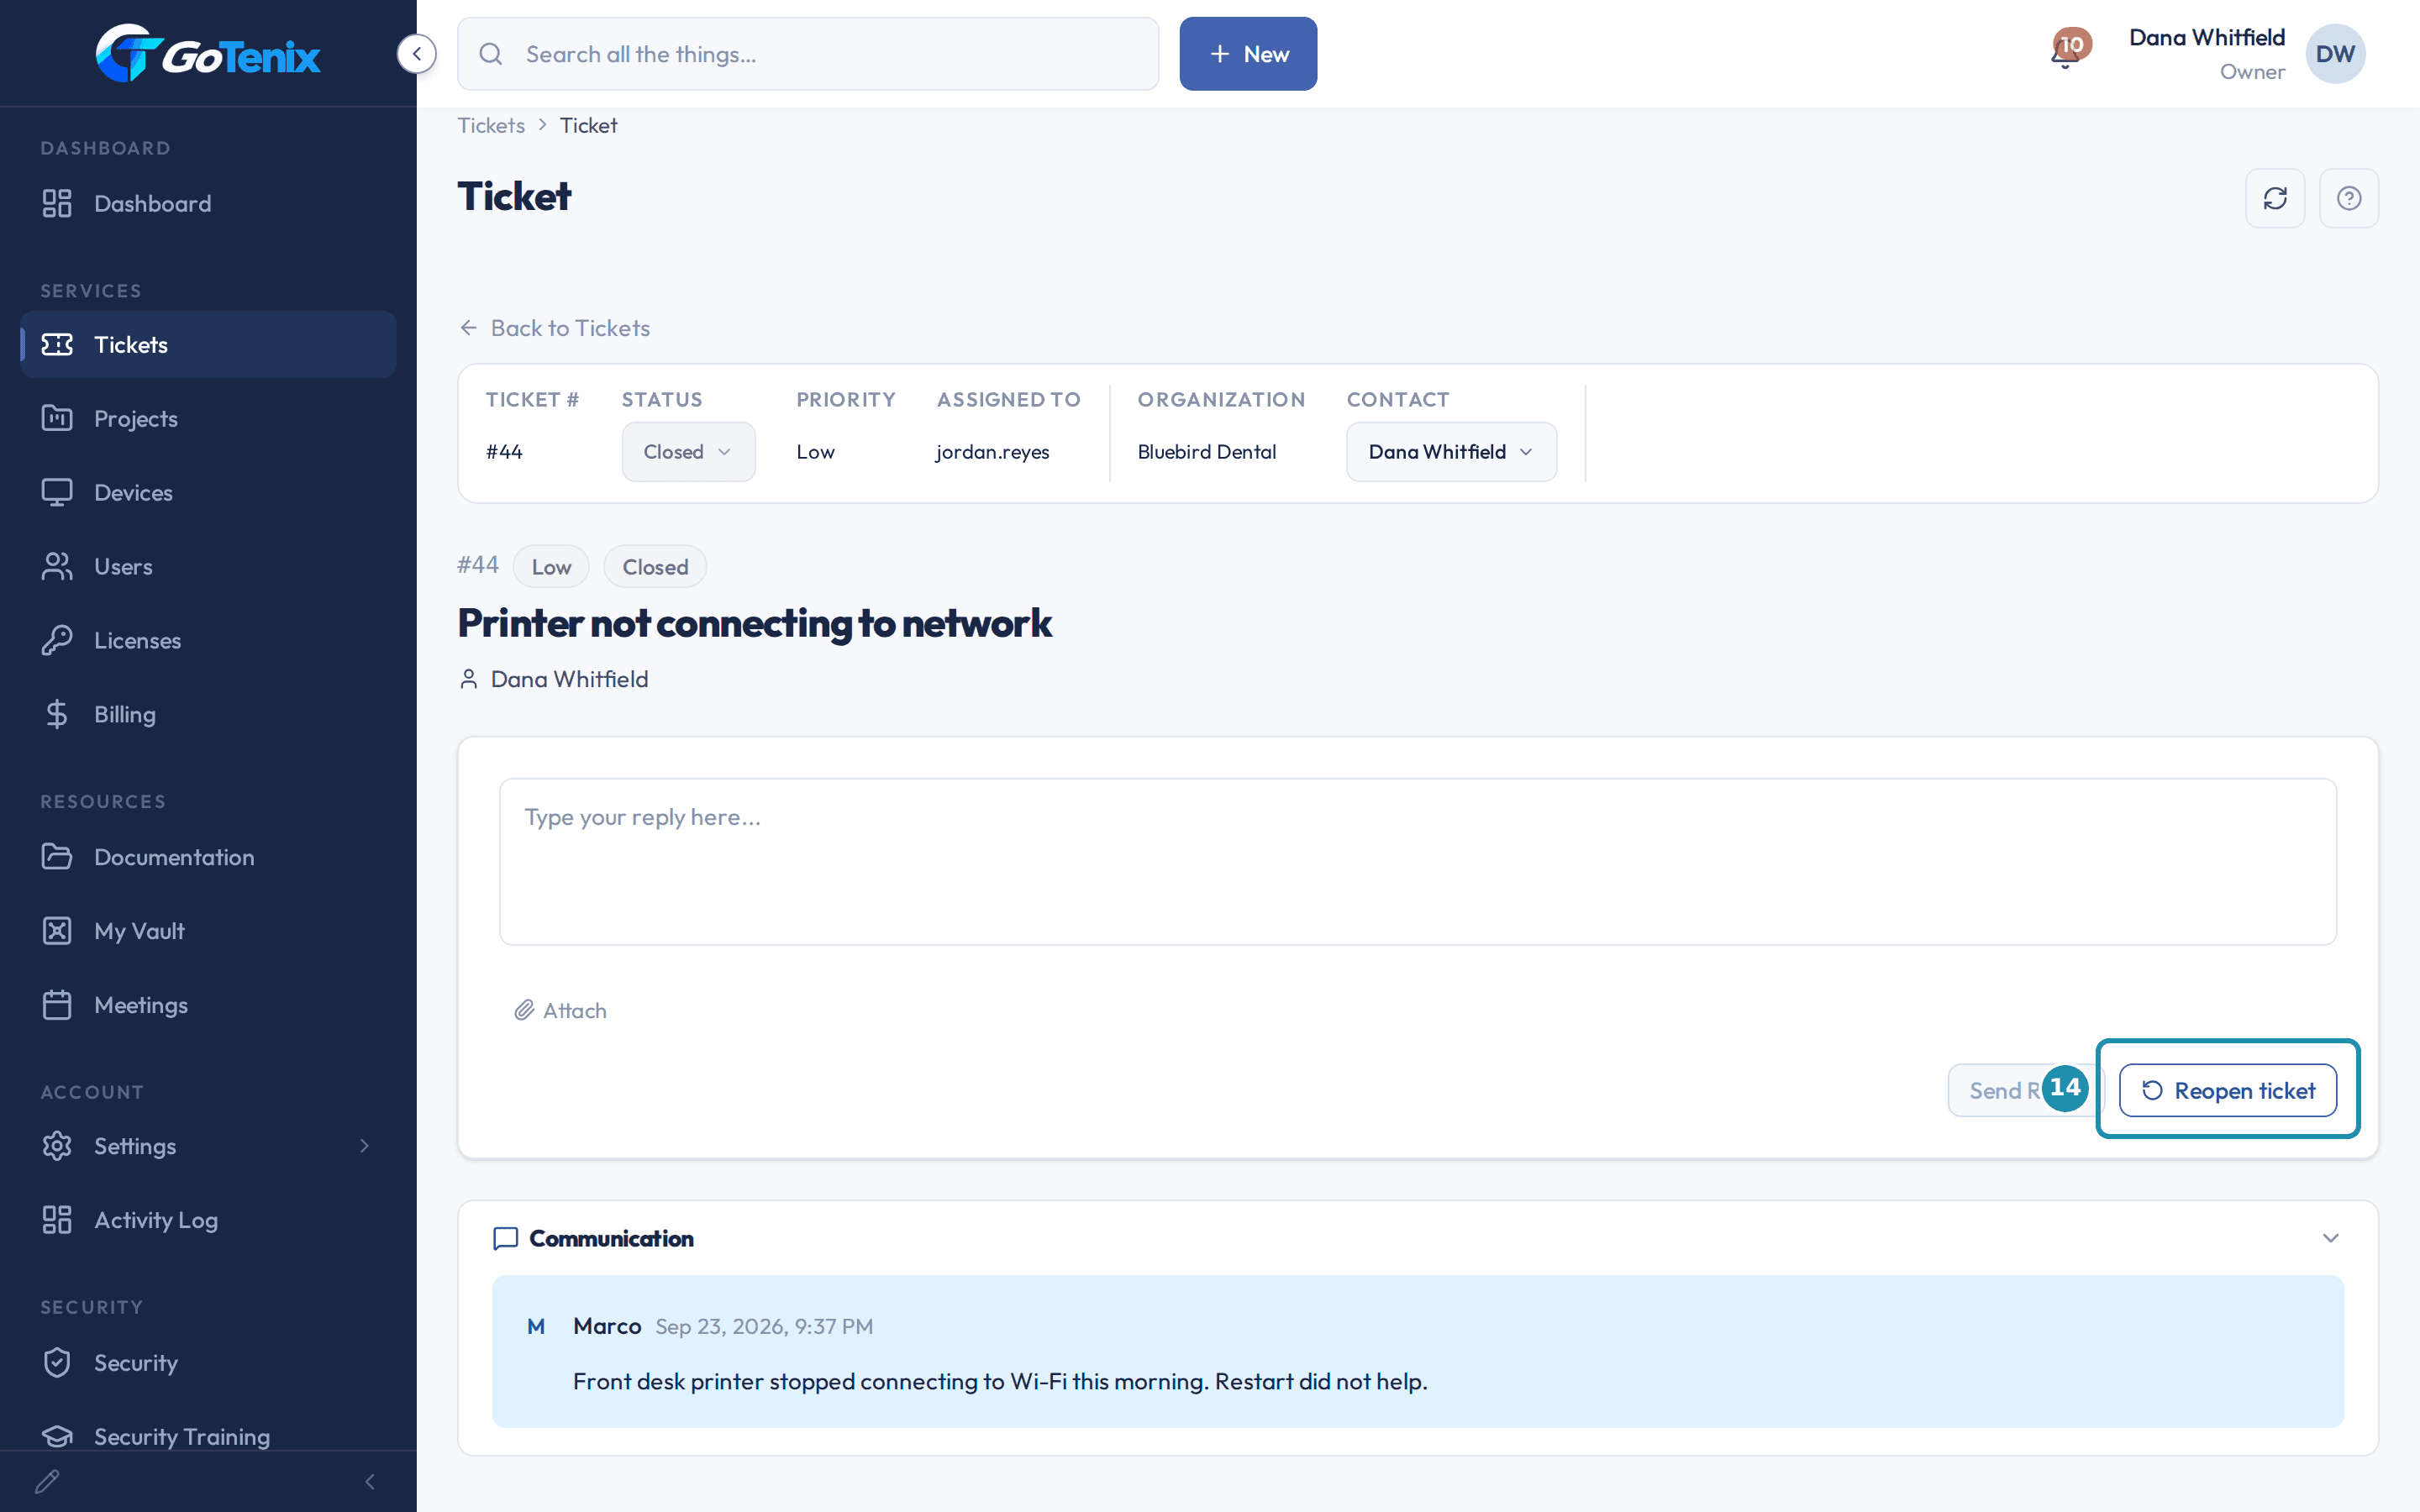Go to Tickets in sidebar
This screenshot has width=2420, height=1512.
pos(208,344)
